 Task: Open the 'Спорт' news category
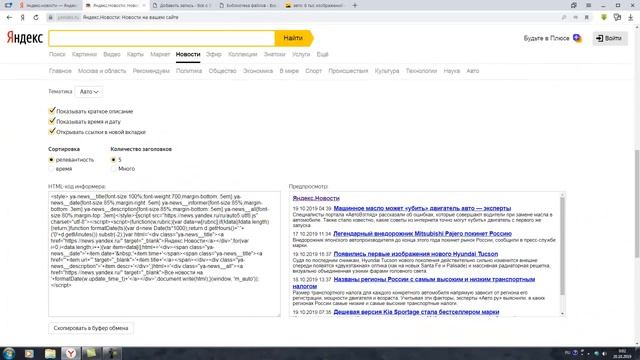coord(313,71)
